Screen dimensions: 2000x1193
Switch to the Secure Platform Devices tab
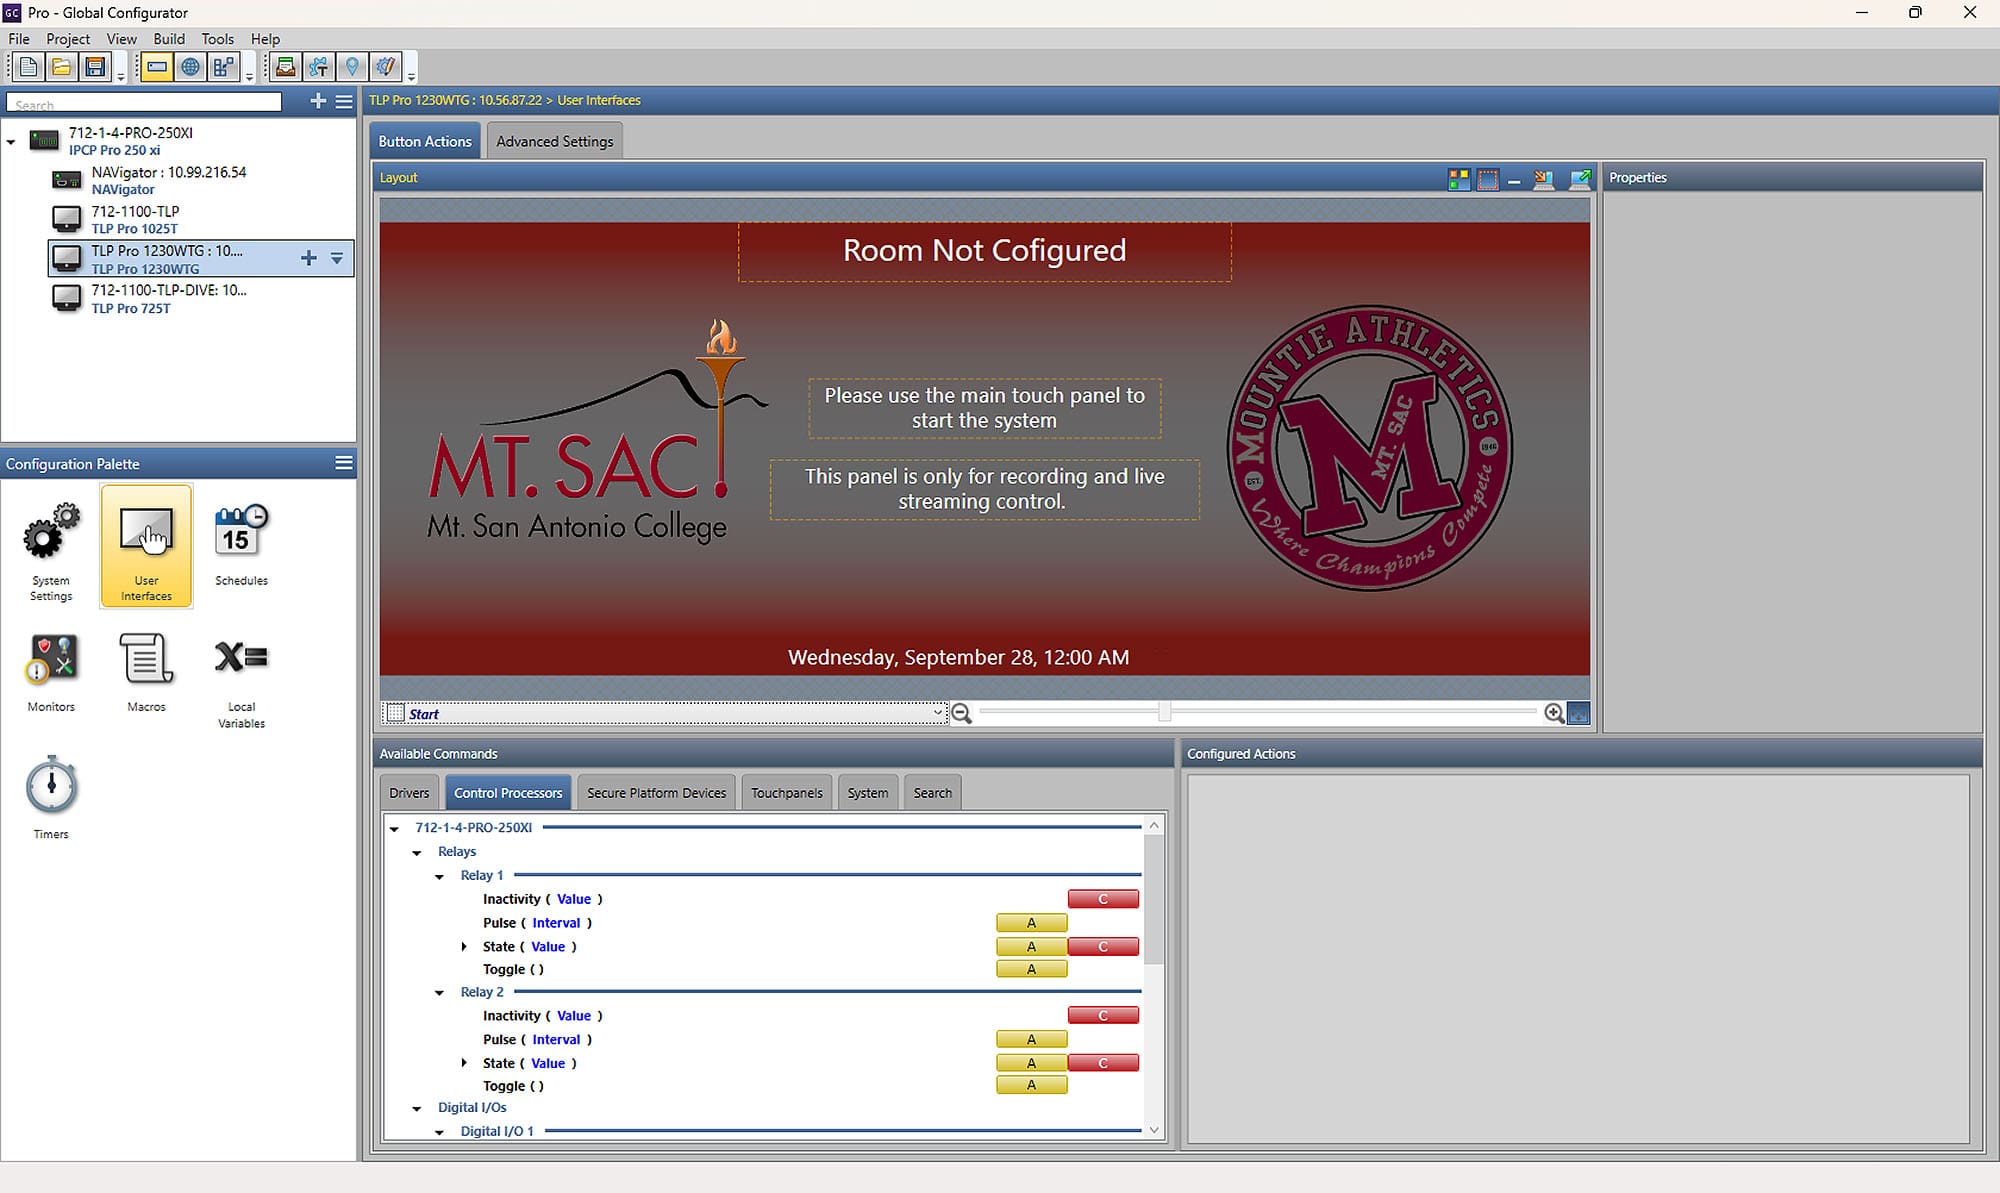pyautogui.click(x=656, y=793)
